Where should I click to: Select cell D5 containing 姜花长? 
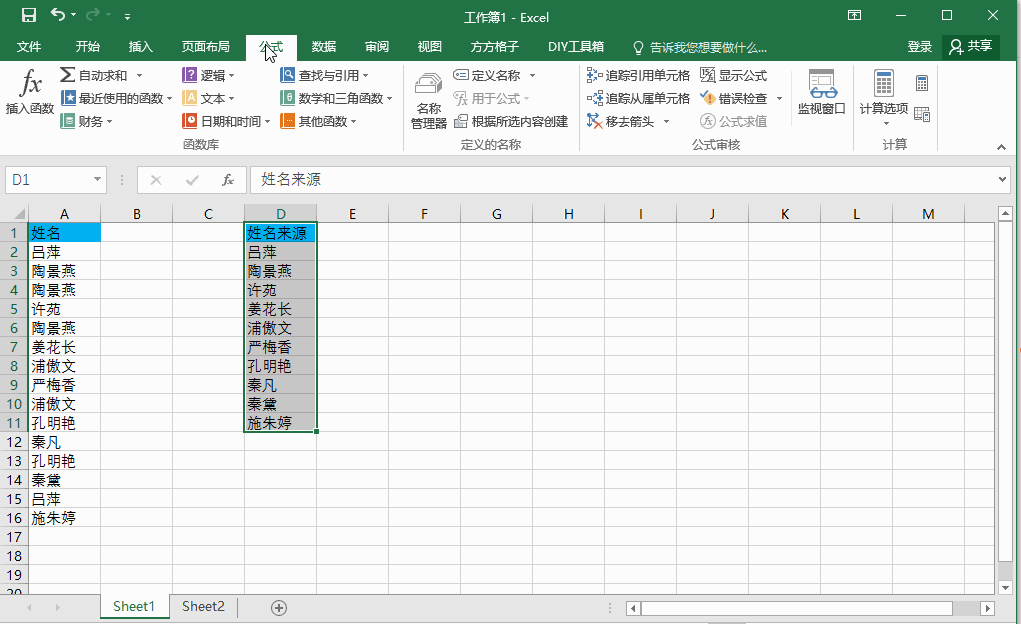click(281, 309)
